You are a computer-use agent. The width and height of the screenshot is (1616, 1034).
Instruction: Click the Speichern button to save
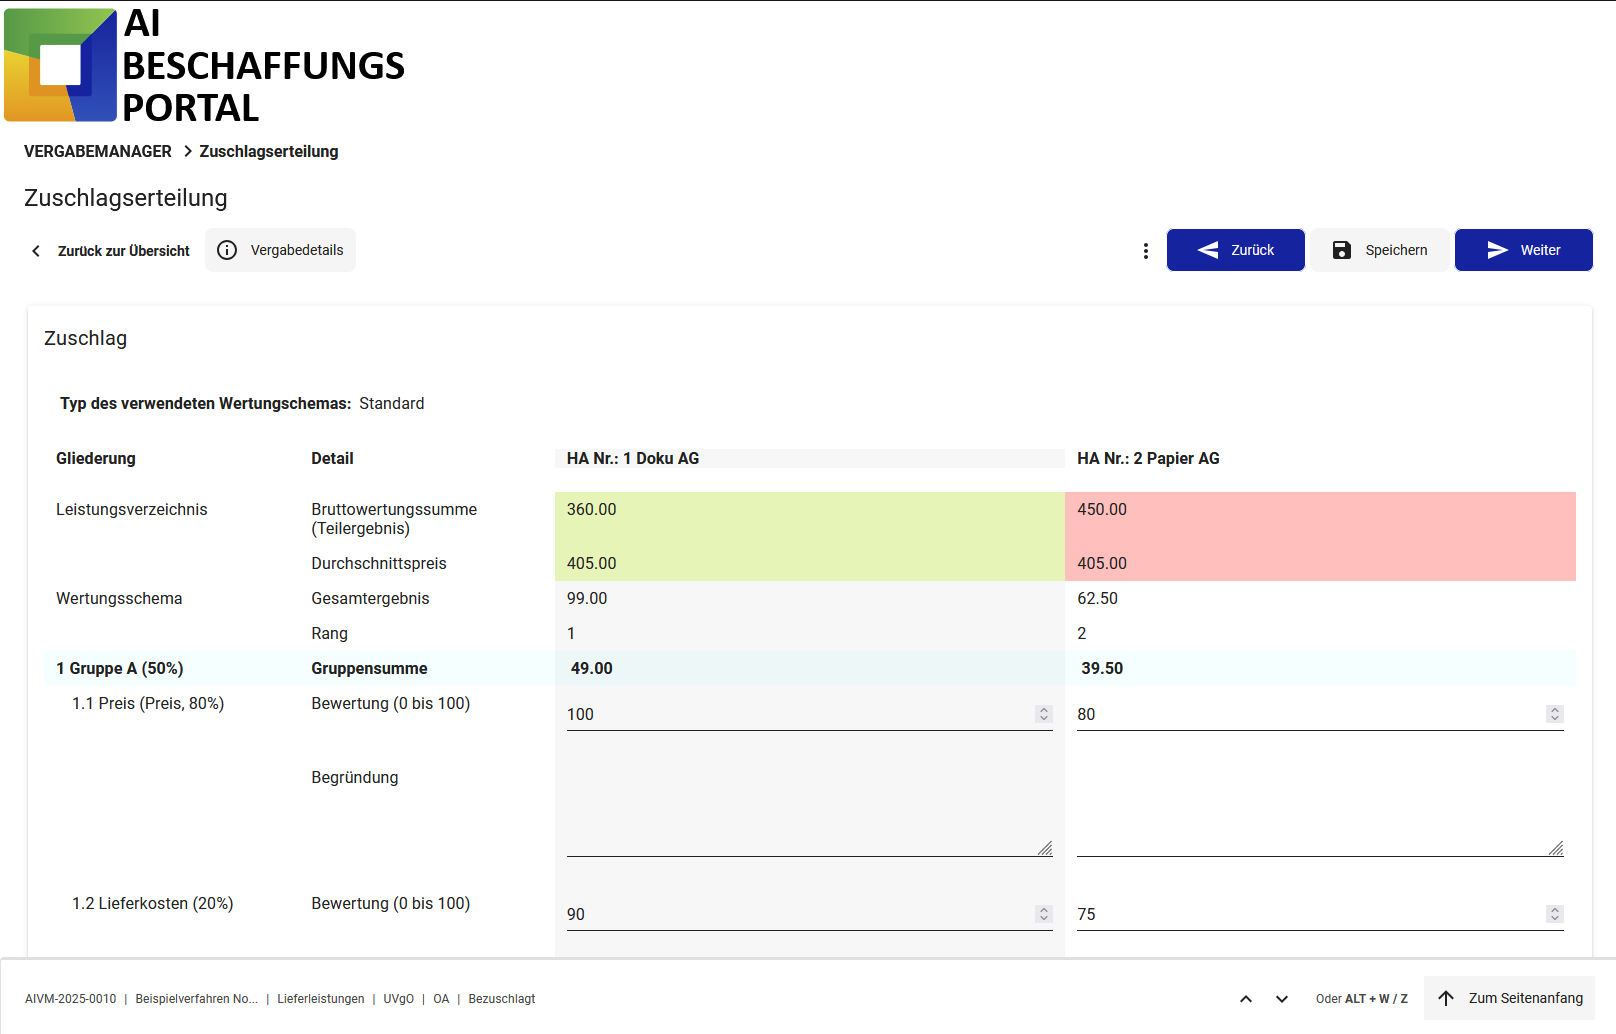coord(1379,250)
